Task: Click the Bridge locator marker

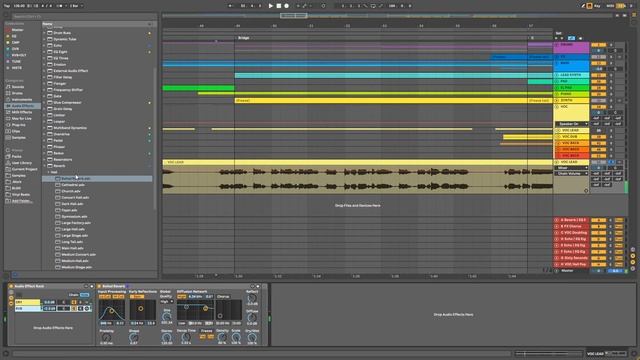Action: [243, 38]
